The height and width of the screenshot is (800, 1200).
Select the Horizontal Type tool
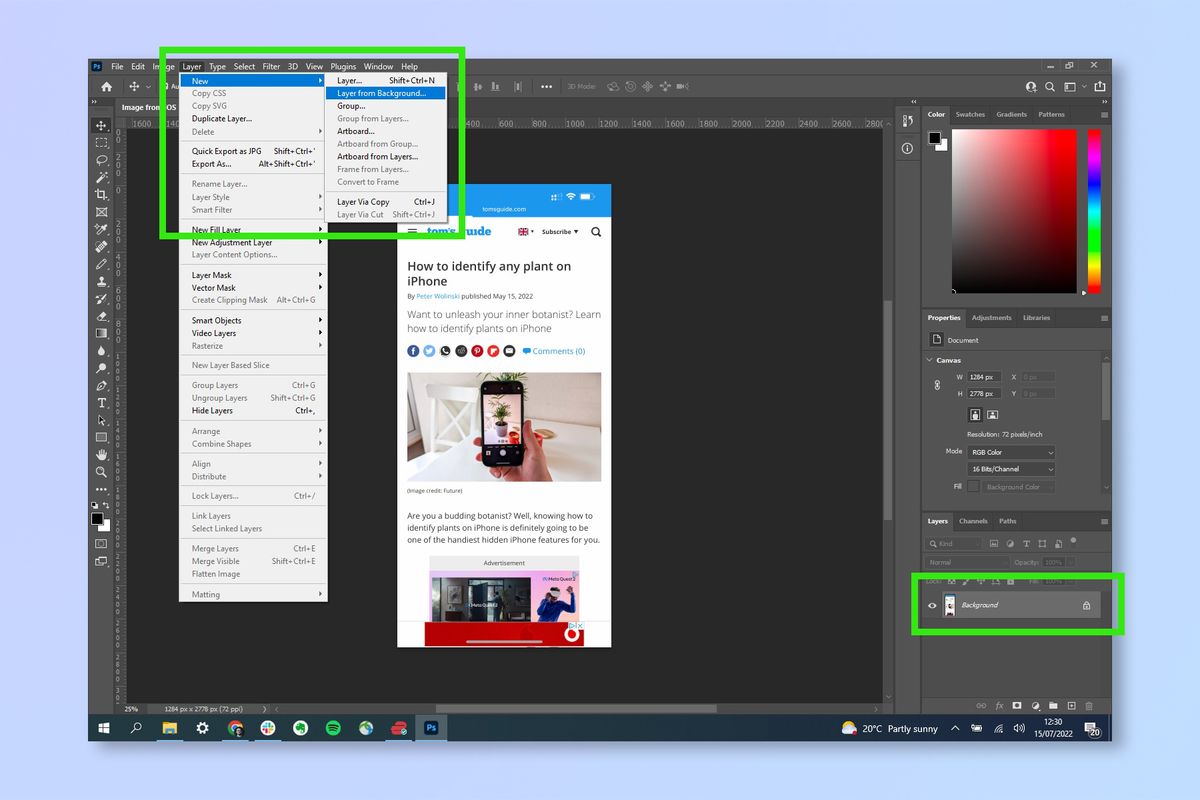(x=101, y=403)
